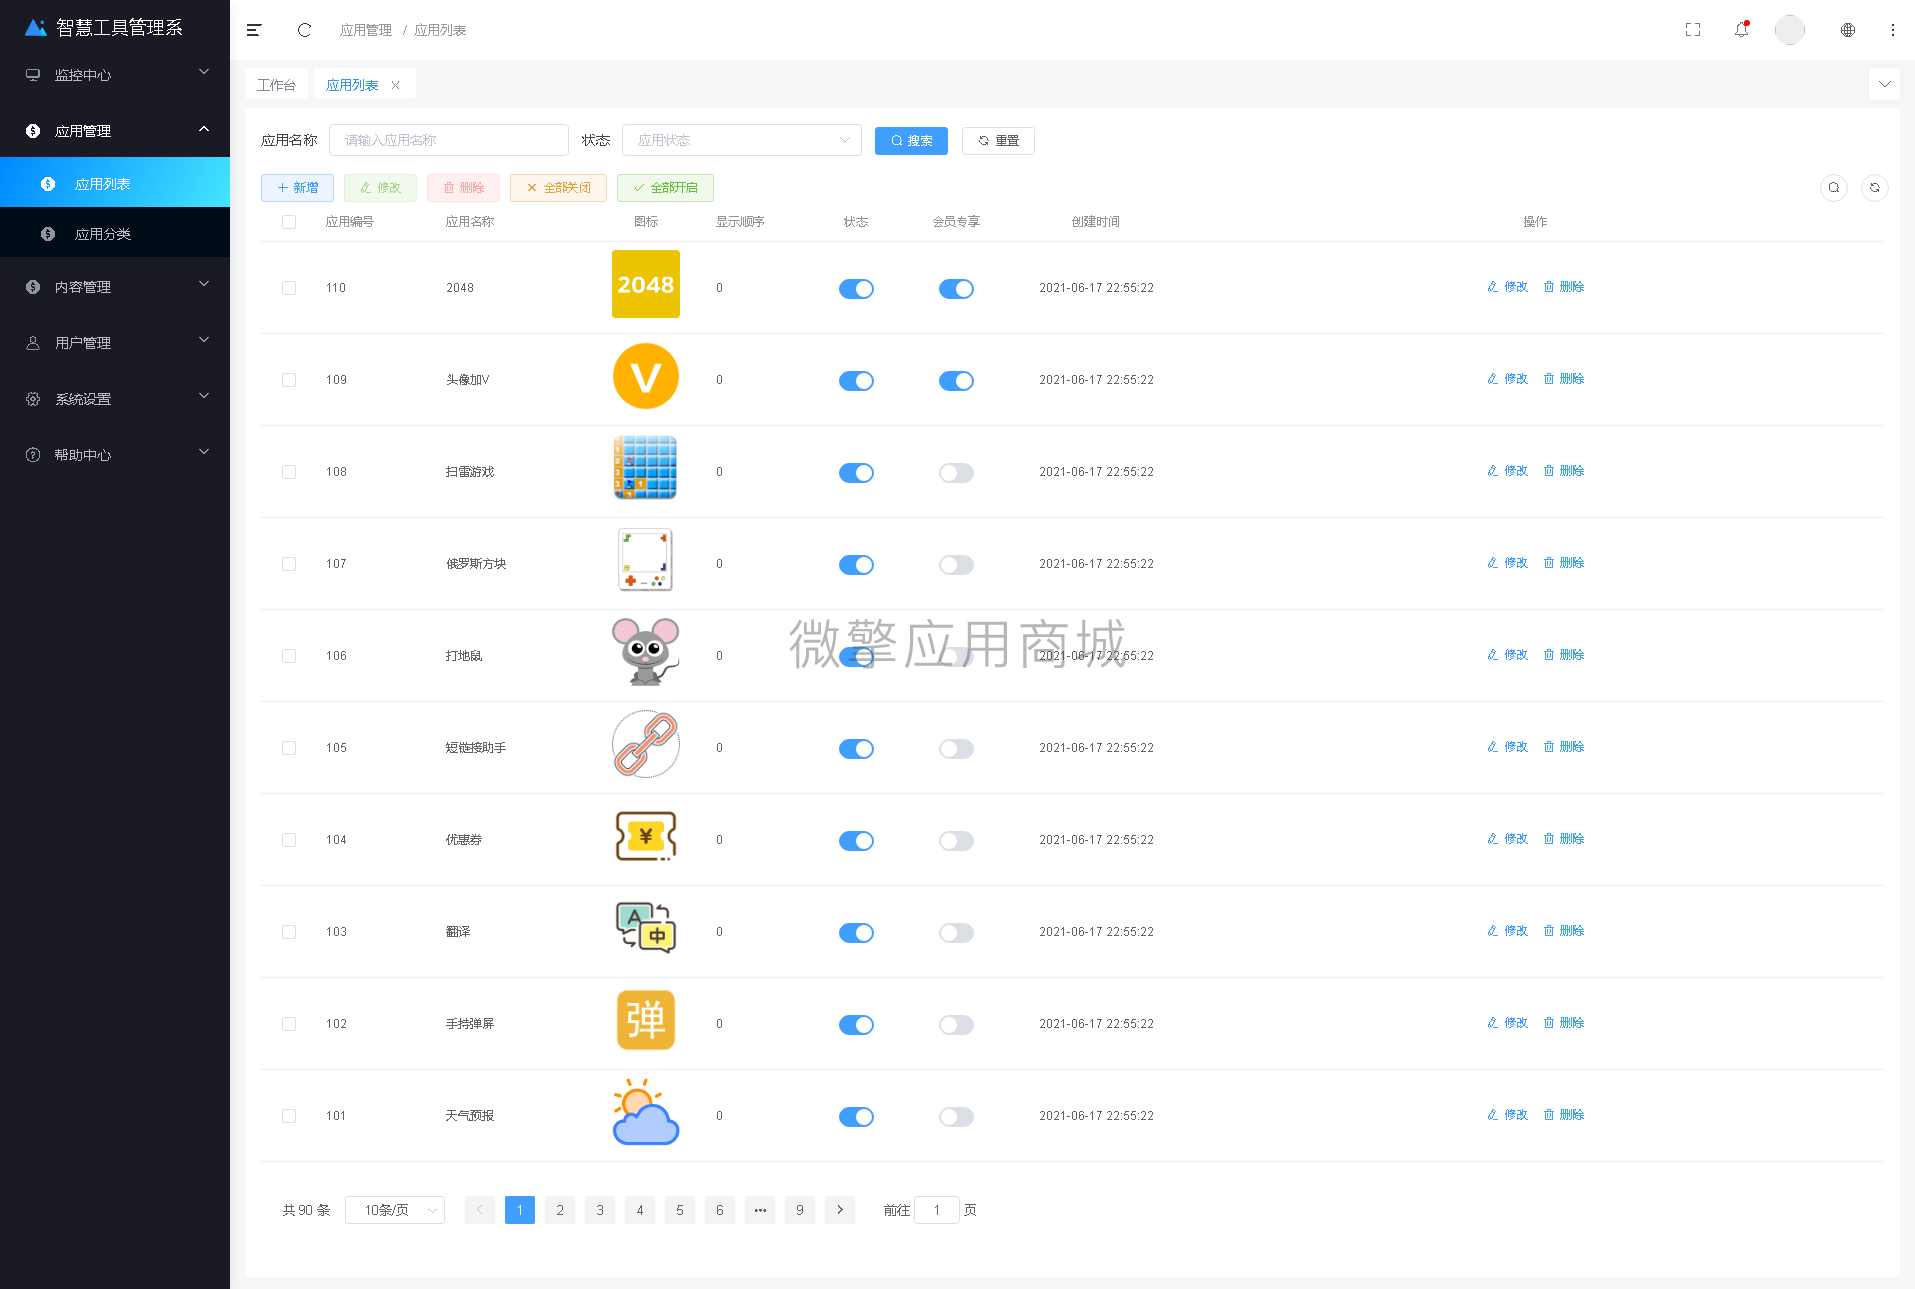Click the 全部开启 button
Screen dimensions: 1915x1289
click(x=665, y=188)
